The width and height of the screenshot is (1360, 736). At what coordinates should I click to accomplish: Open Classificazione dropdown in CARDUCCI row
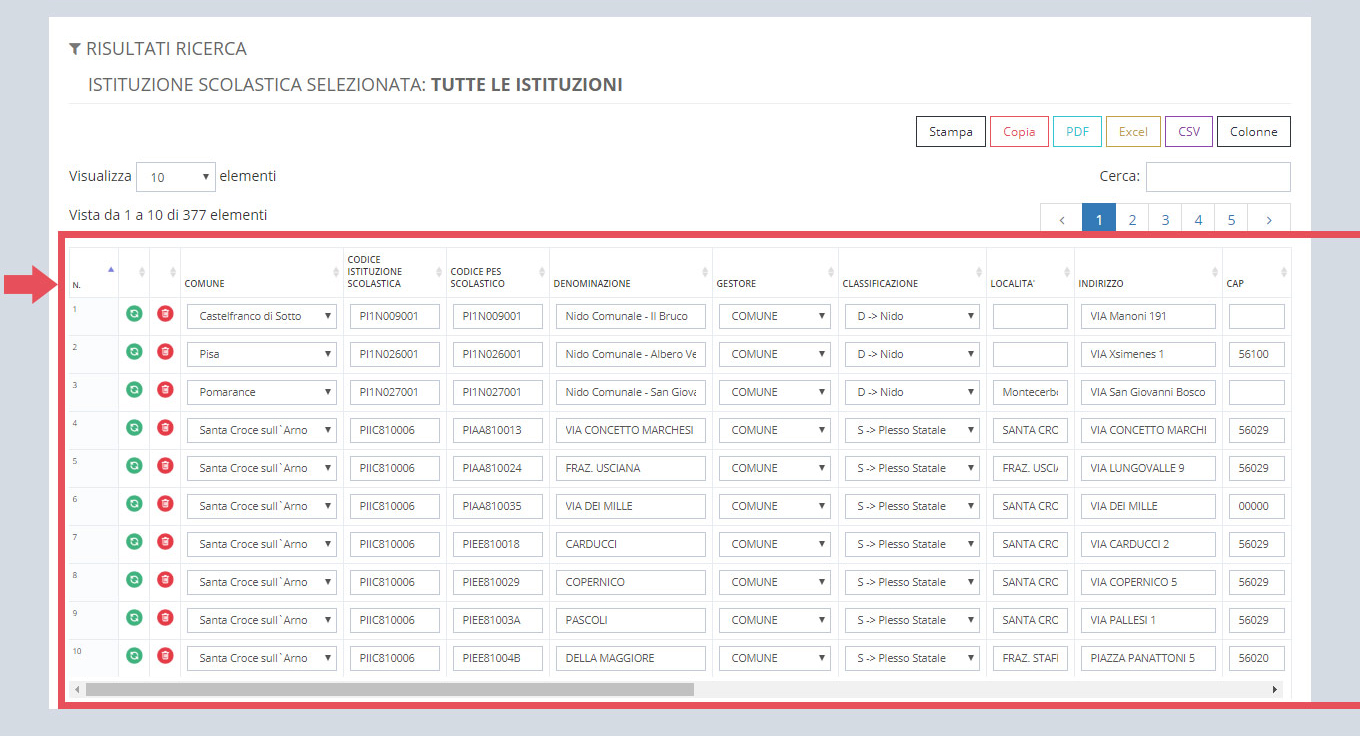coord(912,544)
